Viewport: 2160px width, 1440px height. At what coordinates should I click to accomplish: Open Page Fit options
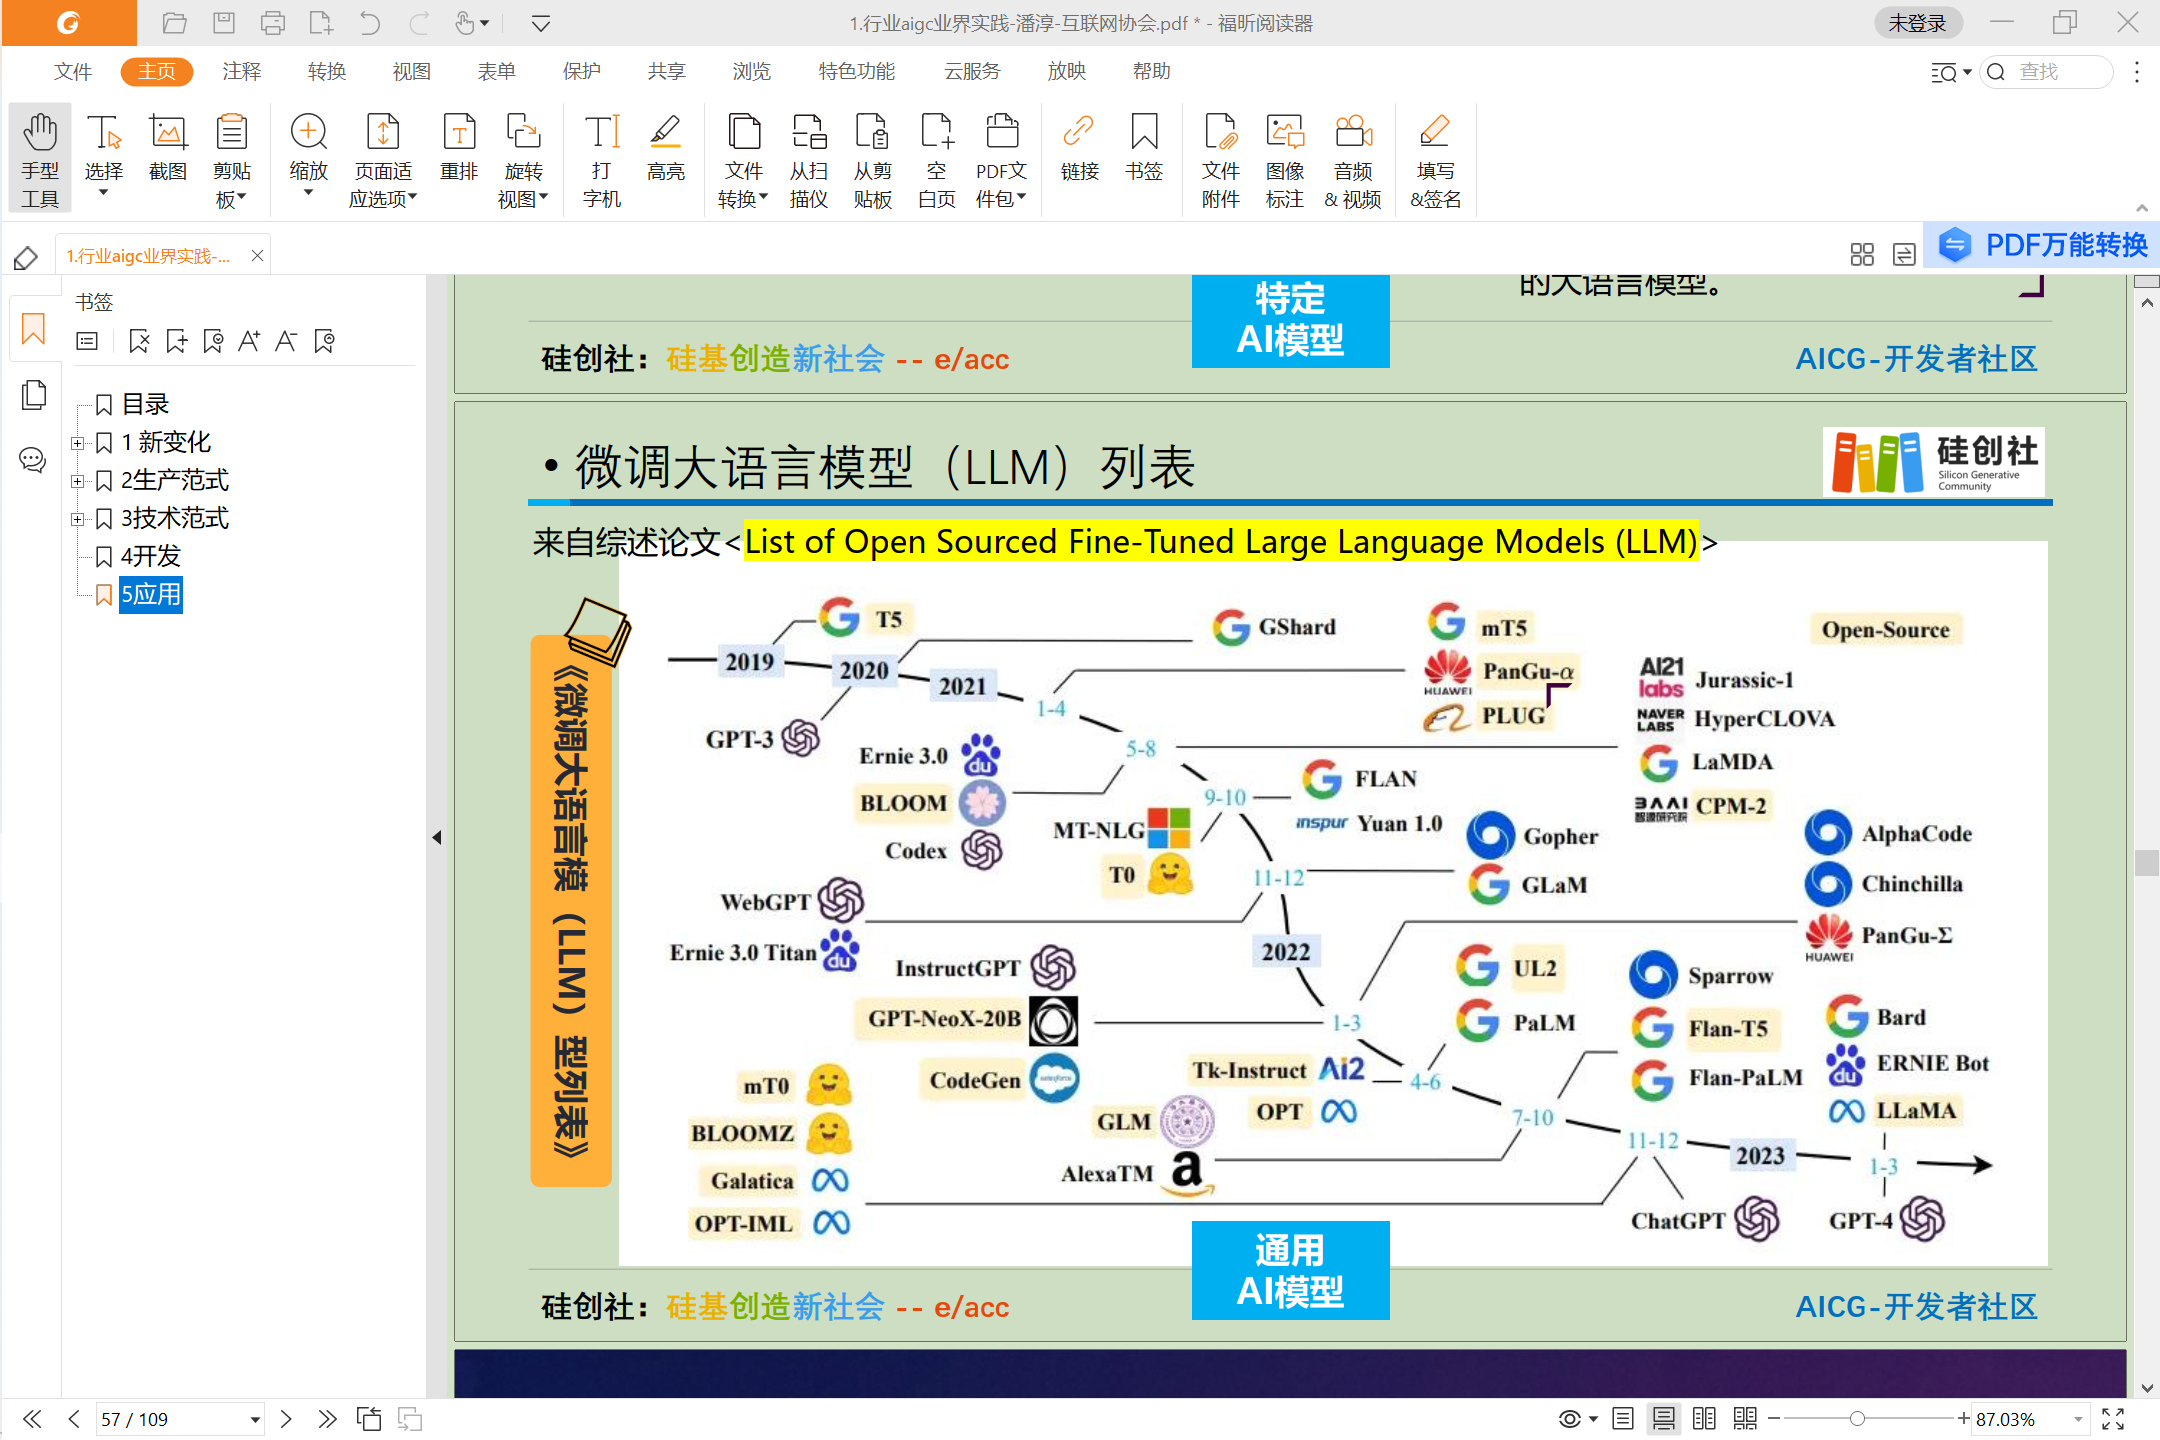click(x=383, y=158)
